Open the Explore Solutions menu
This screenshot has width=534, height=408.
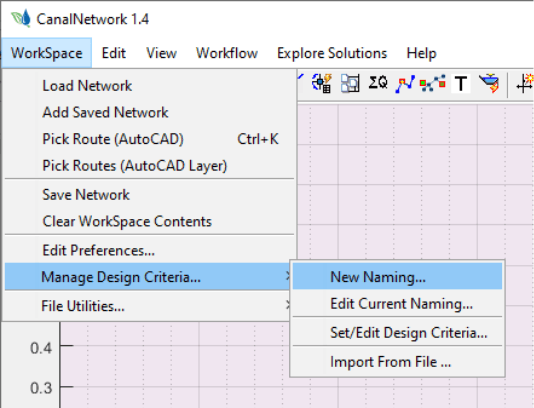(x=332, y=53)
